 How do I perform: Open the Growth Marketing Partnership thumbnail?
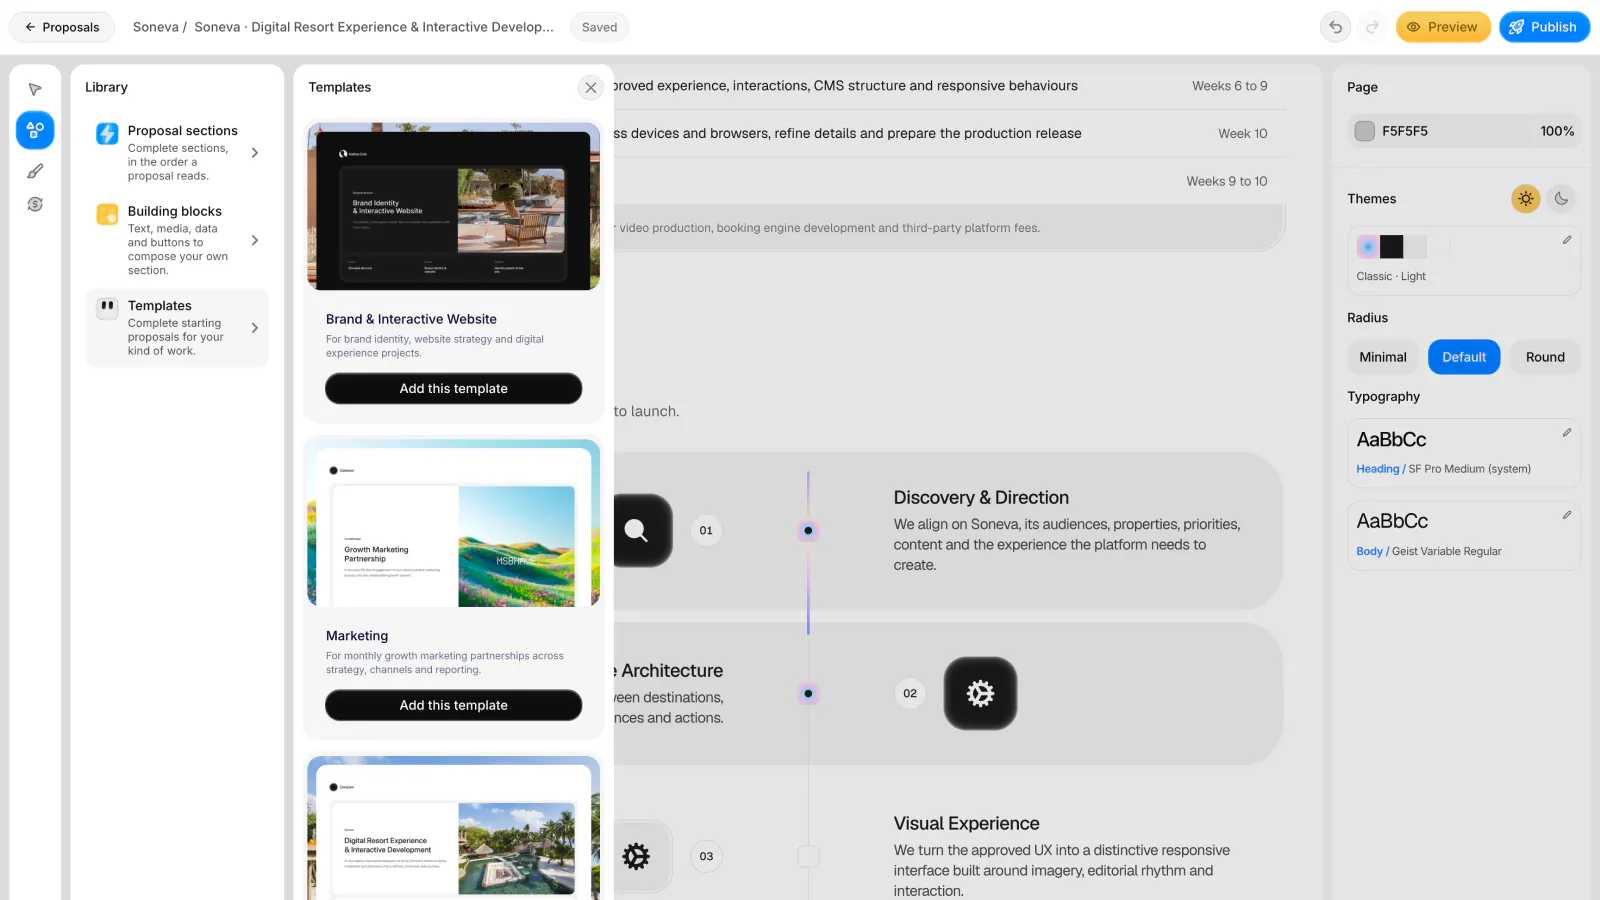coord(454,523)
